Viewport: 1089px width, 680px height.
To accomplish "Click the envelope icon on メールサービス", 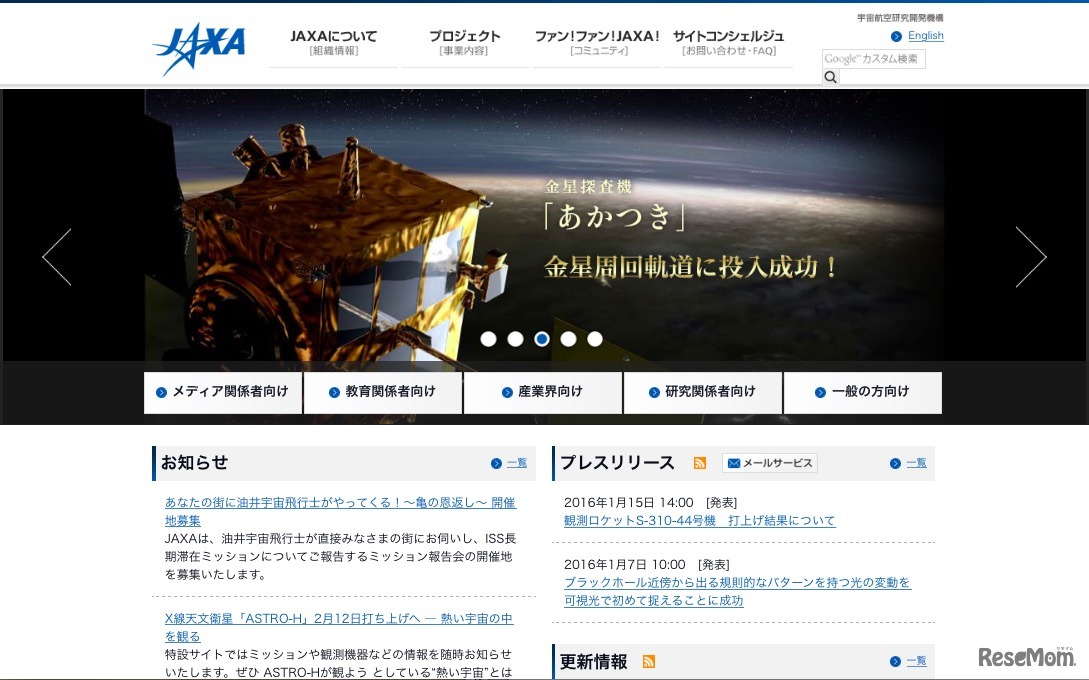I will [x=734, y=463].
